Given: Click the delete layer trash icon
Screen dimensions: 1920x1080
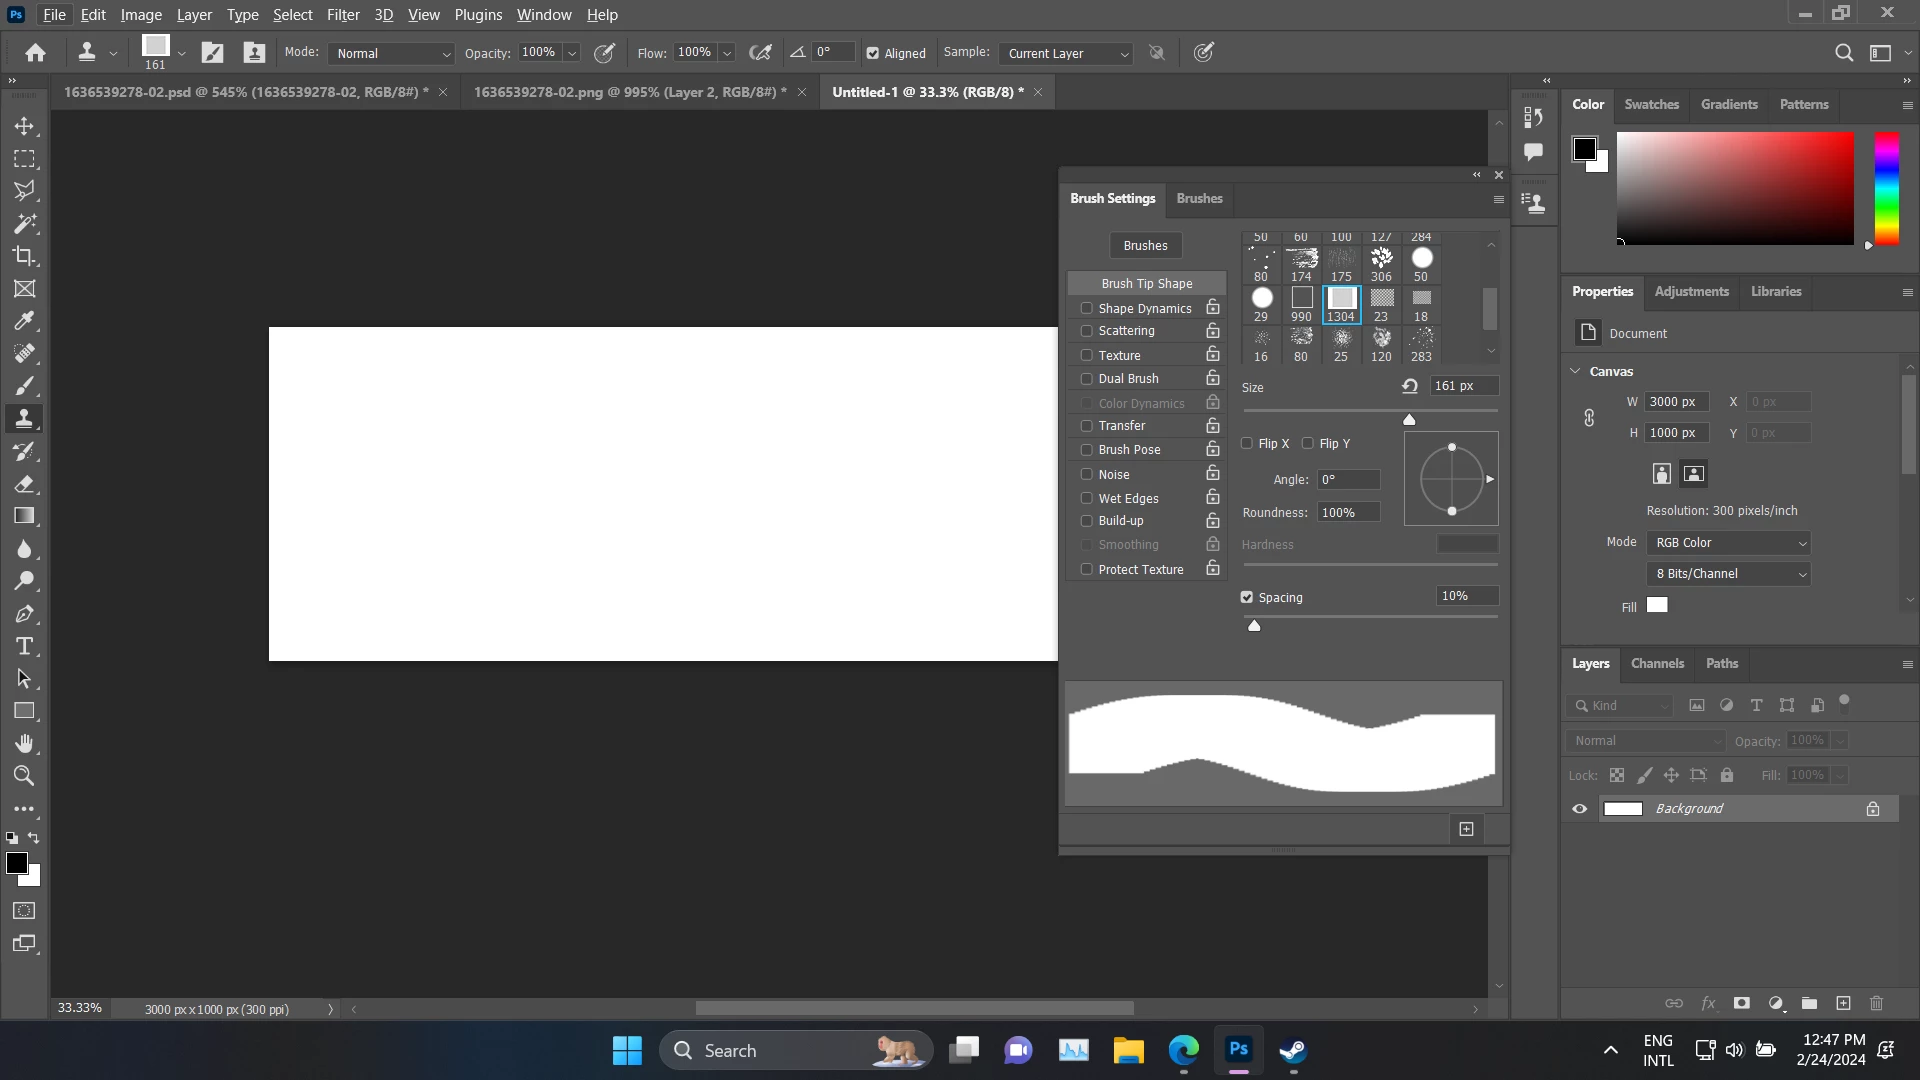Looking at the screenshot, I should click(1876, 1003).
